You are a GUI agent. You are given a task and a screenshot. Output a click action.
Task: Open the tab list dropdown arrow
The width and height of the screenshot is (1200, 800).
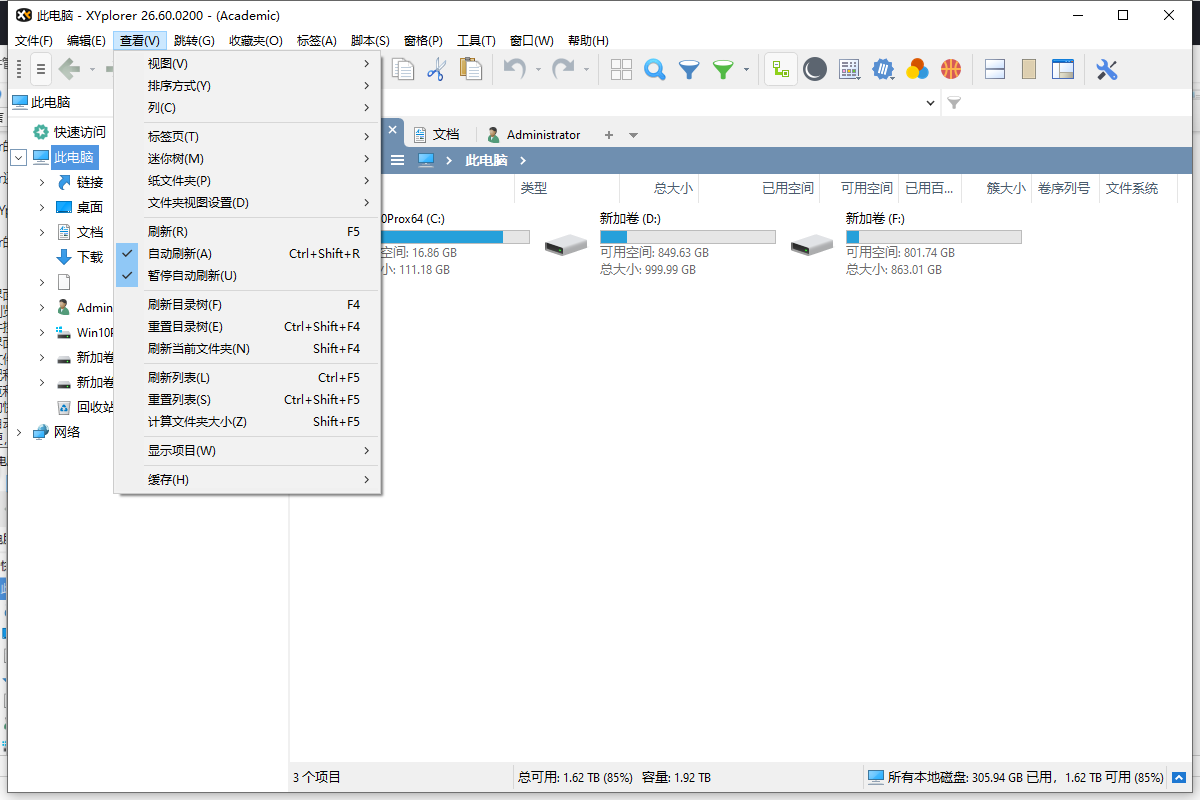click(x=633, y=135)
